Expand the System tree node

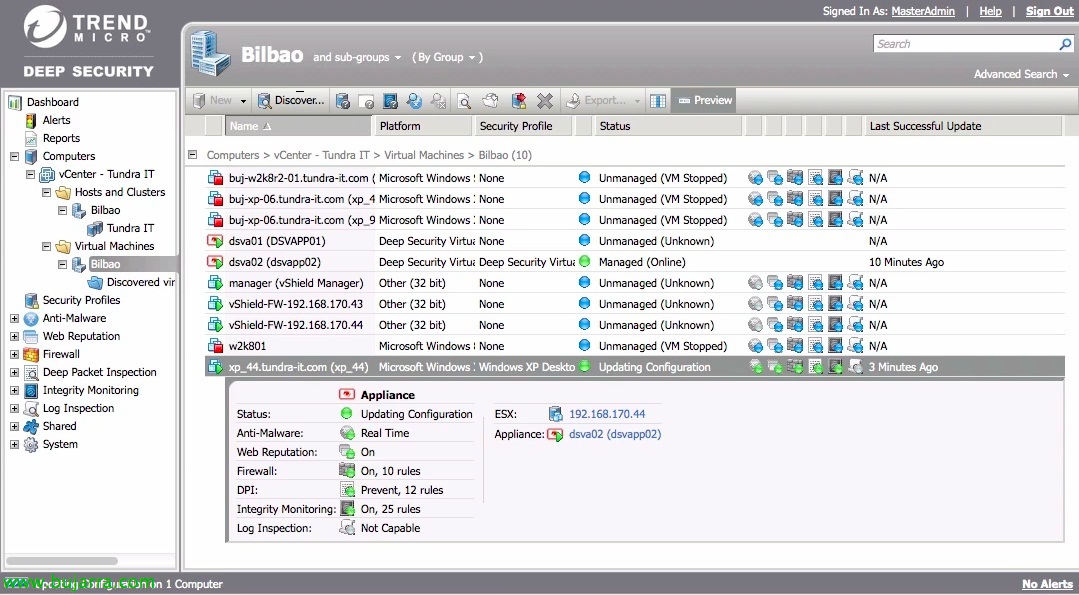click(14, 444)
